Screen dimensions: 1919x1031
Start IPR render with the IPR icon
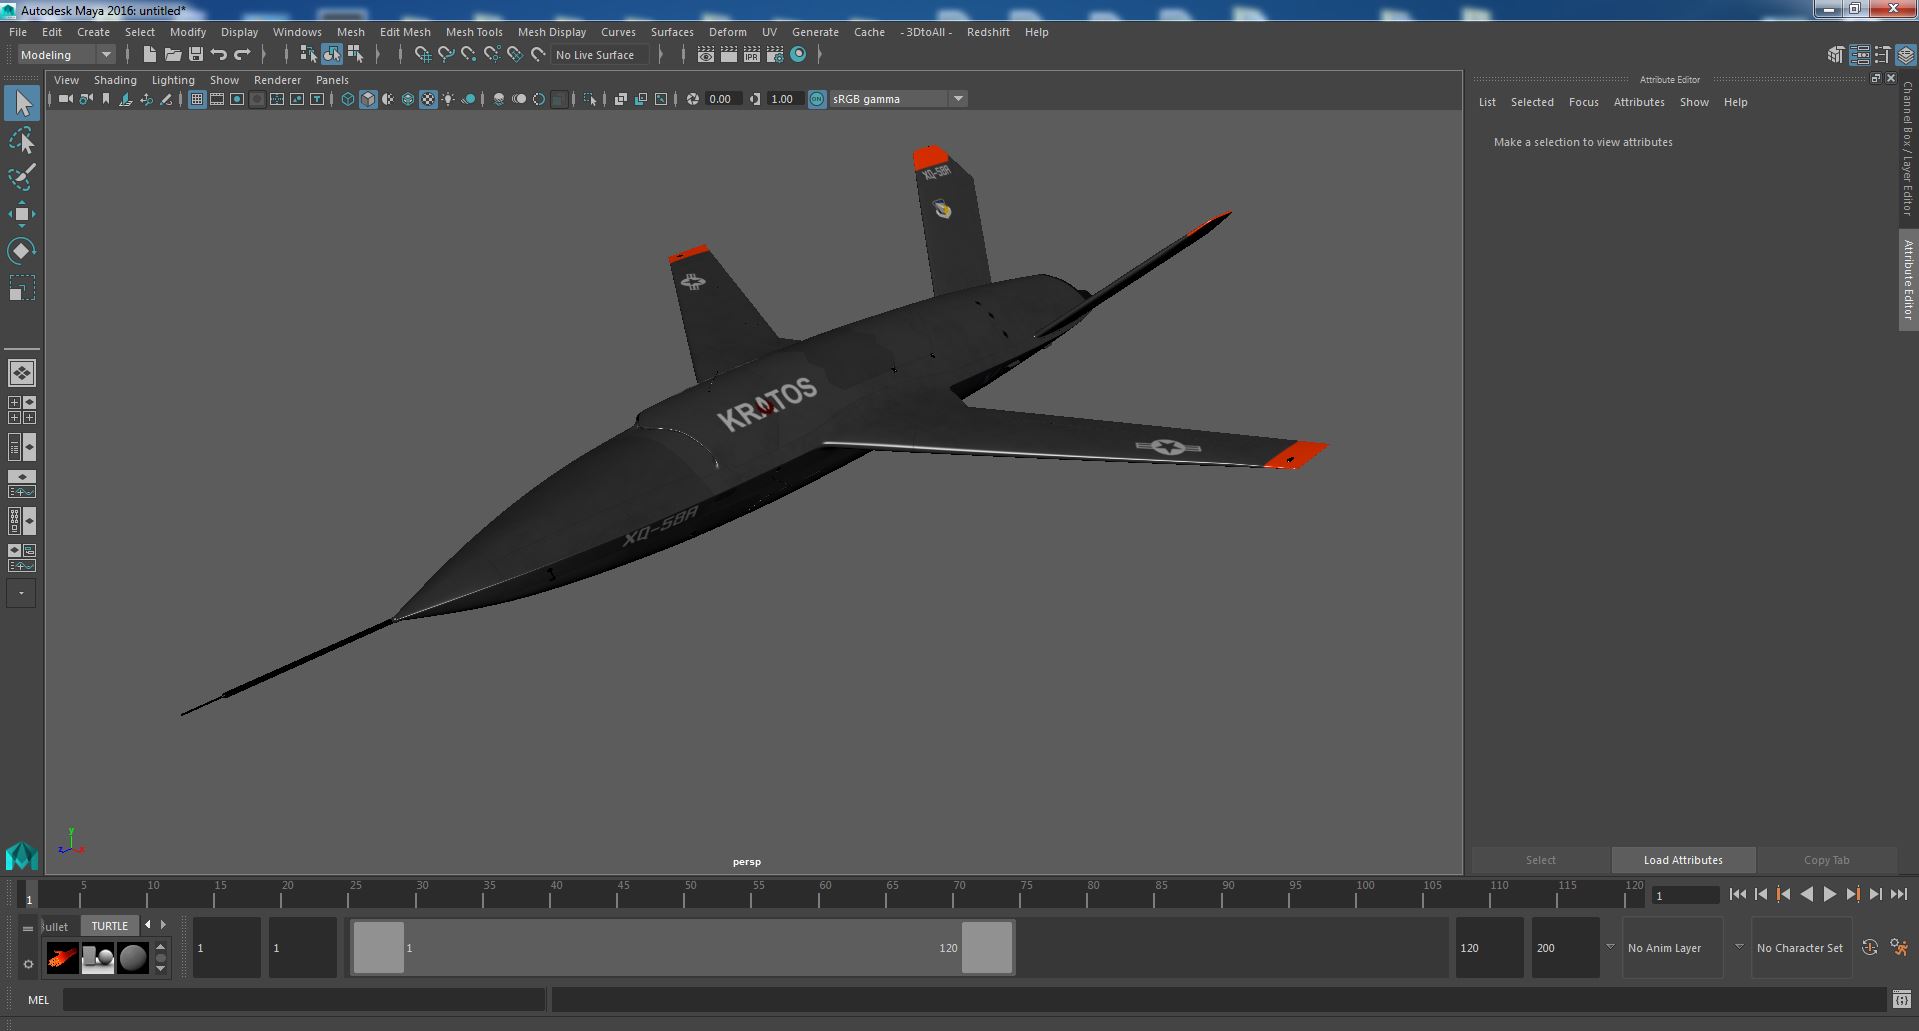(752, 55)
